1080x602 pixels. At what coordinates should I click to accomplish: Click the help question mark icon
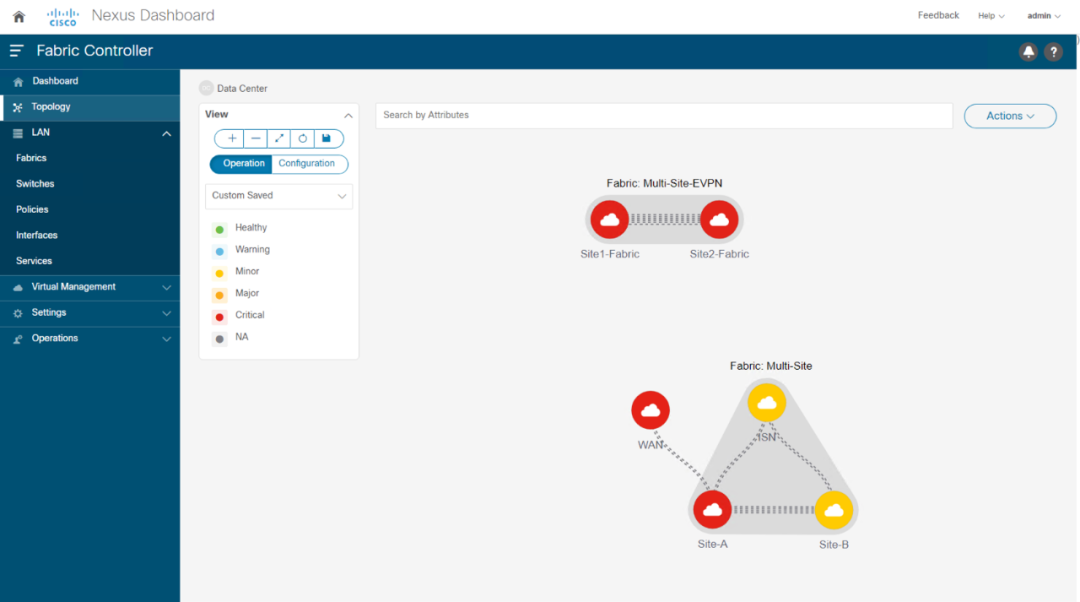tap(1053, 52)
